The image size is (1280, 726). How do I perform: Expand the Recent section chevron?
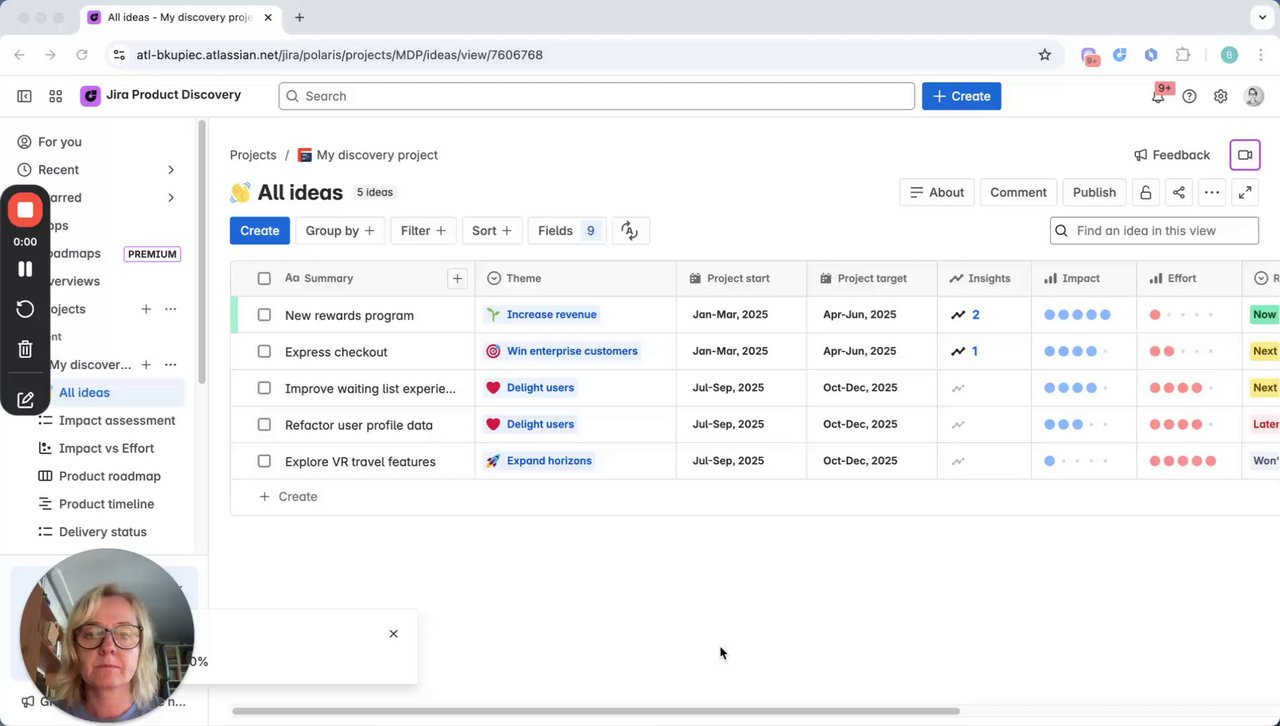pos(170,170)
